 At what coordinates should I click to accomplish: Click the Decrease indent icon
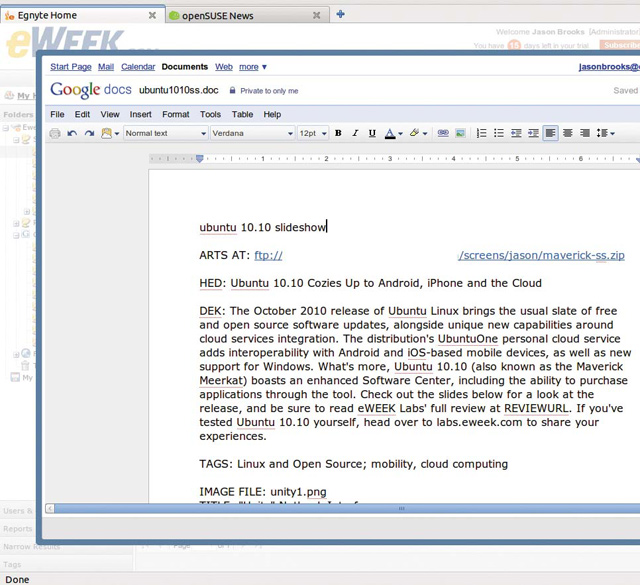tap(516, 133)
